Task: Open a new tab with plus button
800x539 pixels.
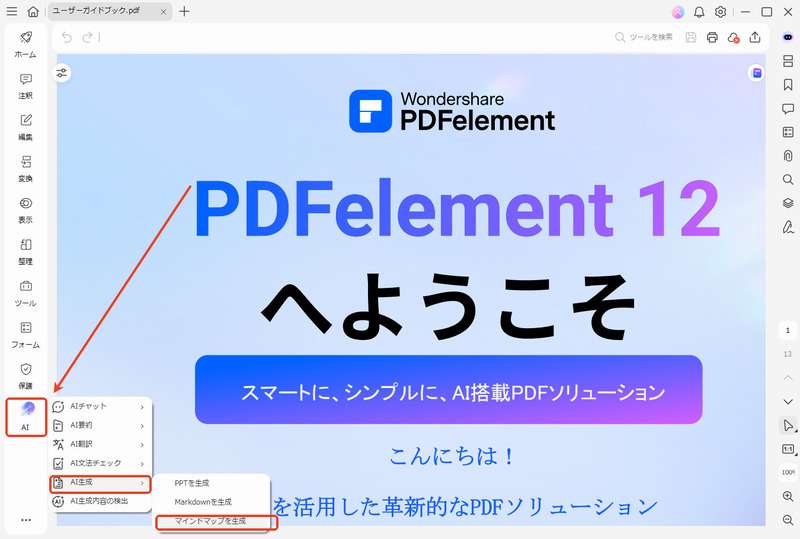Action: [x=184, y=11]
